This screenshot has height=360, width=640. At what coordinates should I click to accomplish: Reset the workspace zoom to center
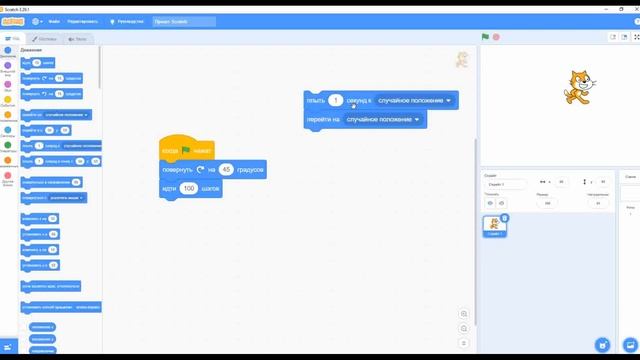click(x=464, y=343)
